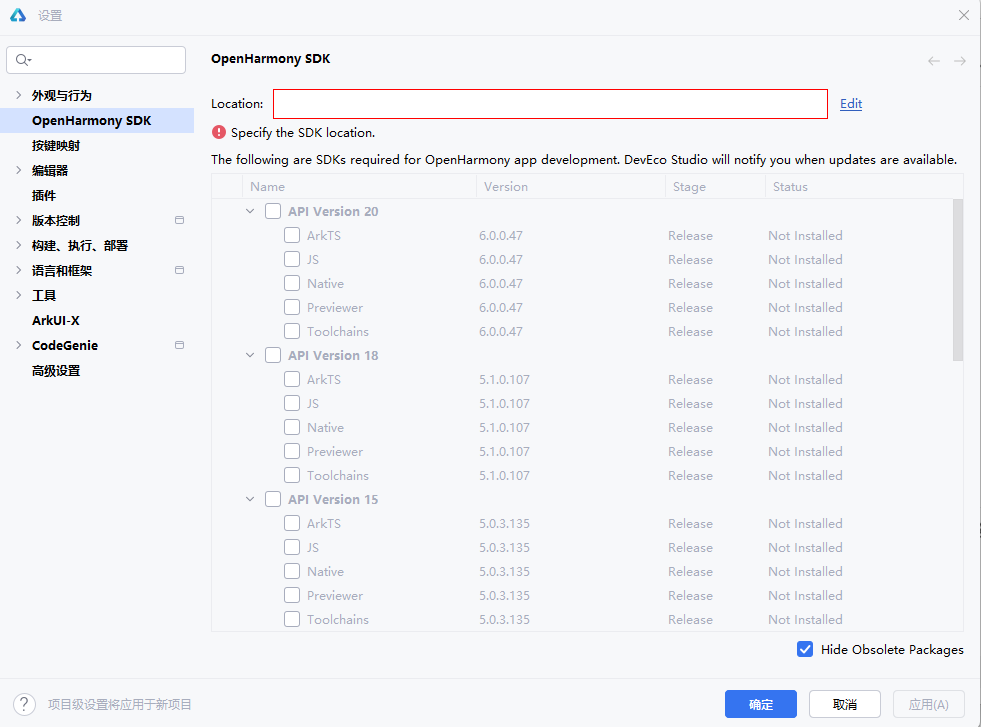Expand the 构建、执行、部署 section
981x727 pixels.
coord(18,245)
